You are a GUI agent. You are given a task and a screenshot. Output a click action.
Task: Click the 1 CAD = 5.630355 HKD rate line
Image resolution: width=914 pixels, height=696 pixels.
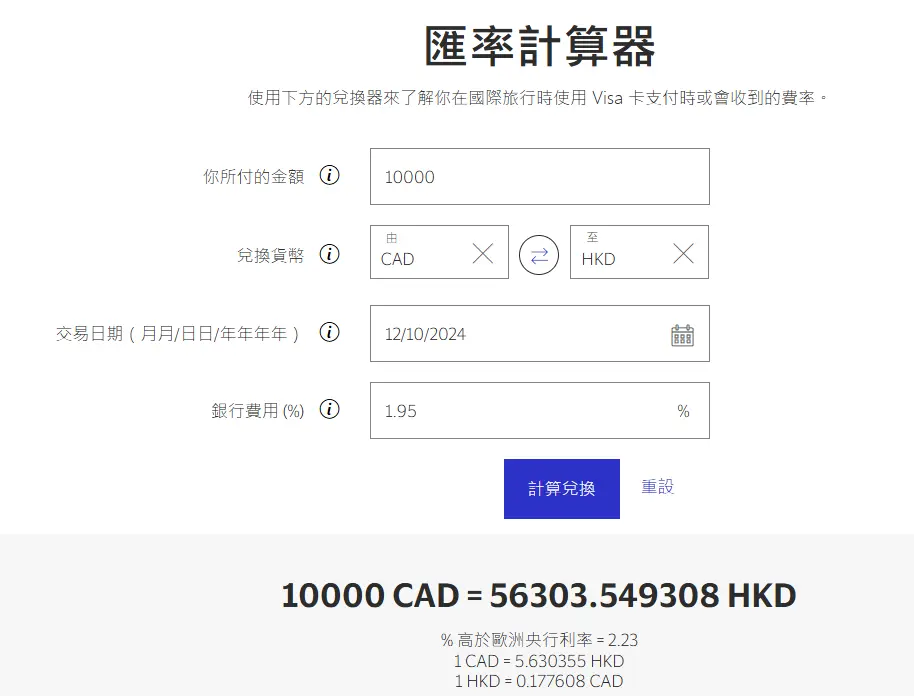coord(539,661)
